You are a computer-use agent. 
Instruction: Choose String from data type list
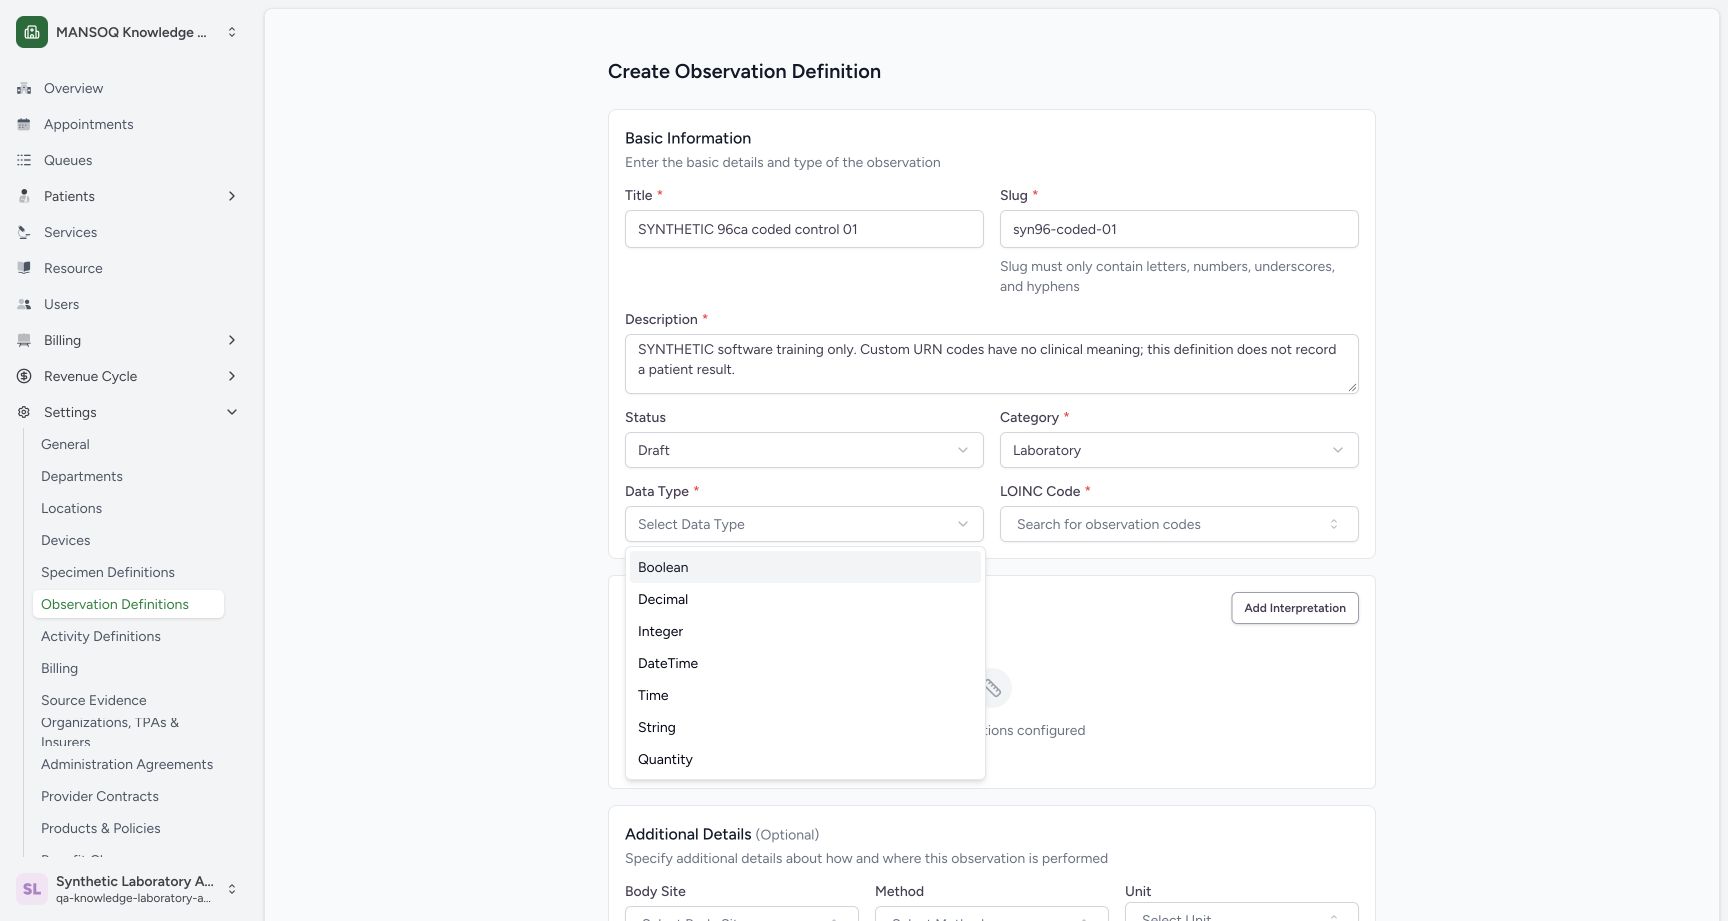click(805, 727)
